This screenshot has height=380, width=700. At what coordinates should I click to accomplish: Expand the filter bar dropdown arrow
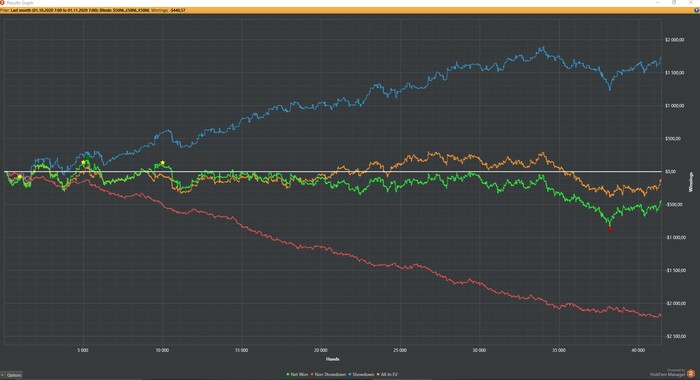click(x=696, y=10)
